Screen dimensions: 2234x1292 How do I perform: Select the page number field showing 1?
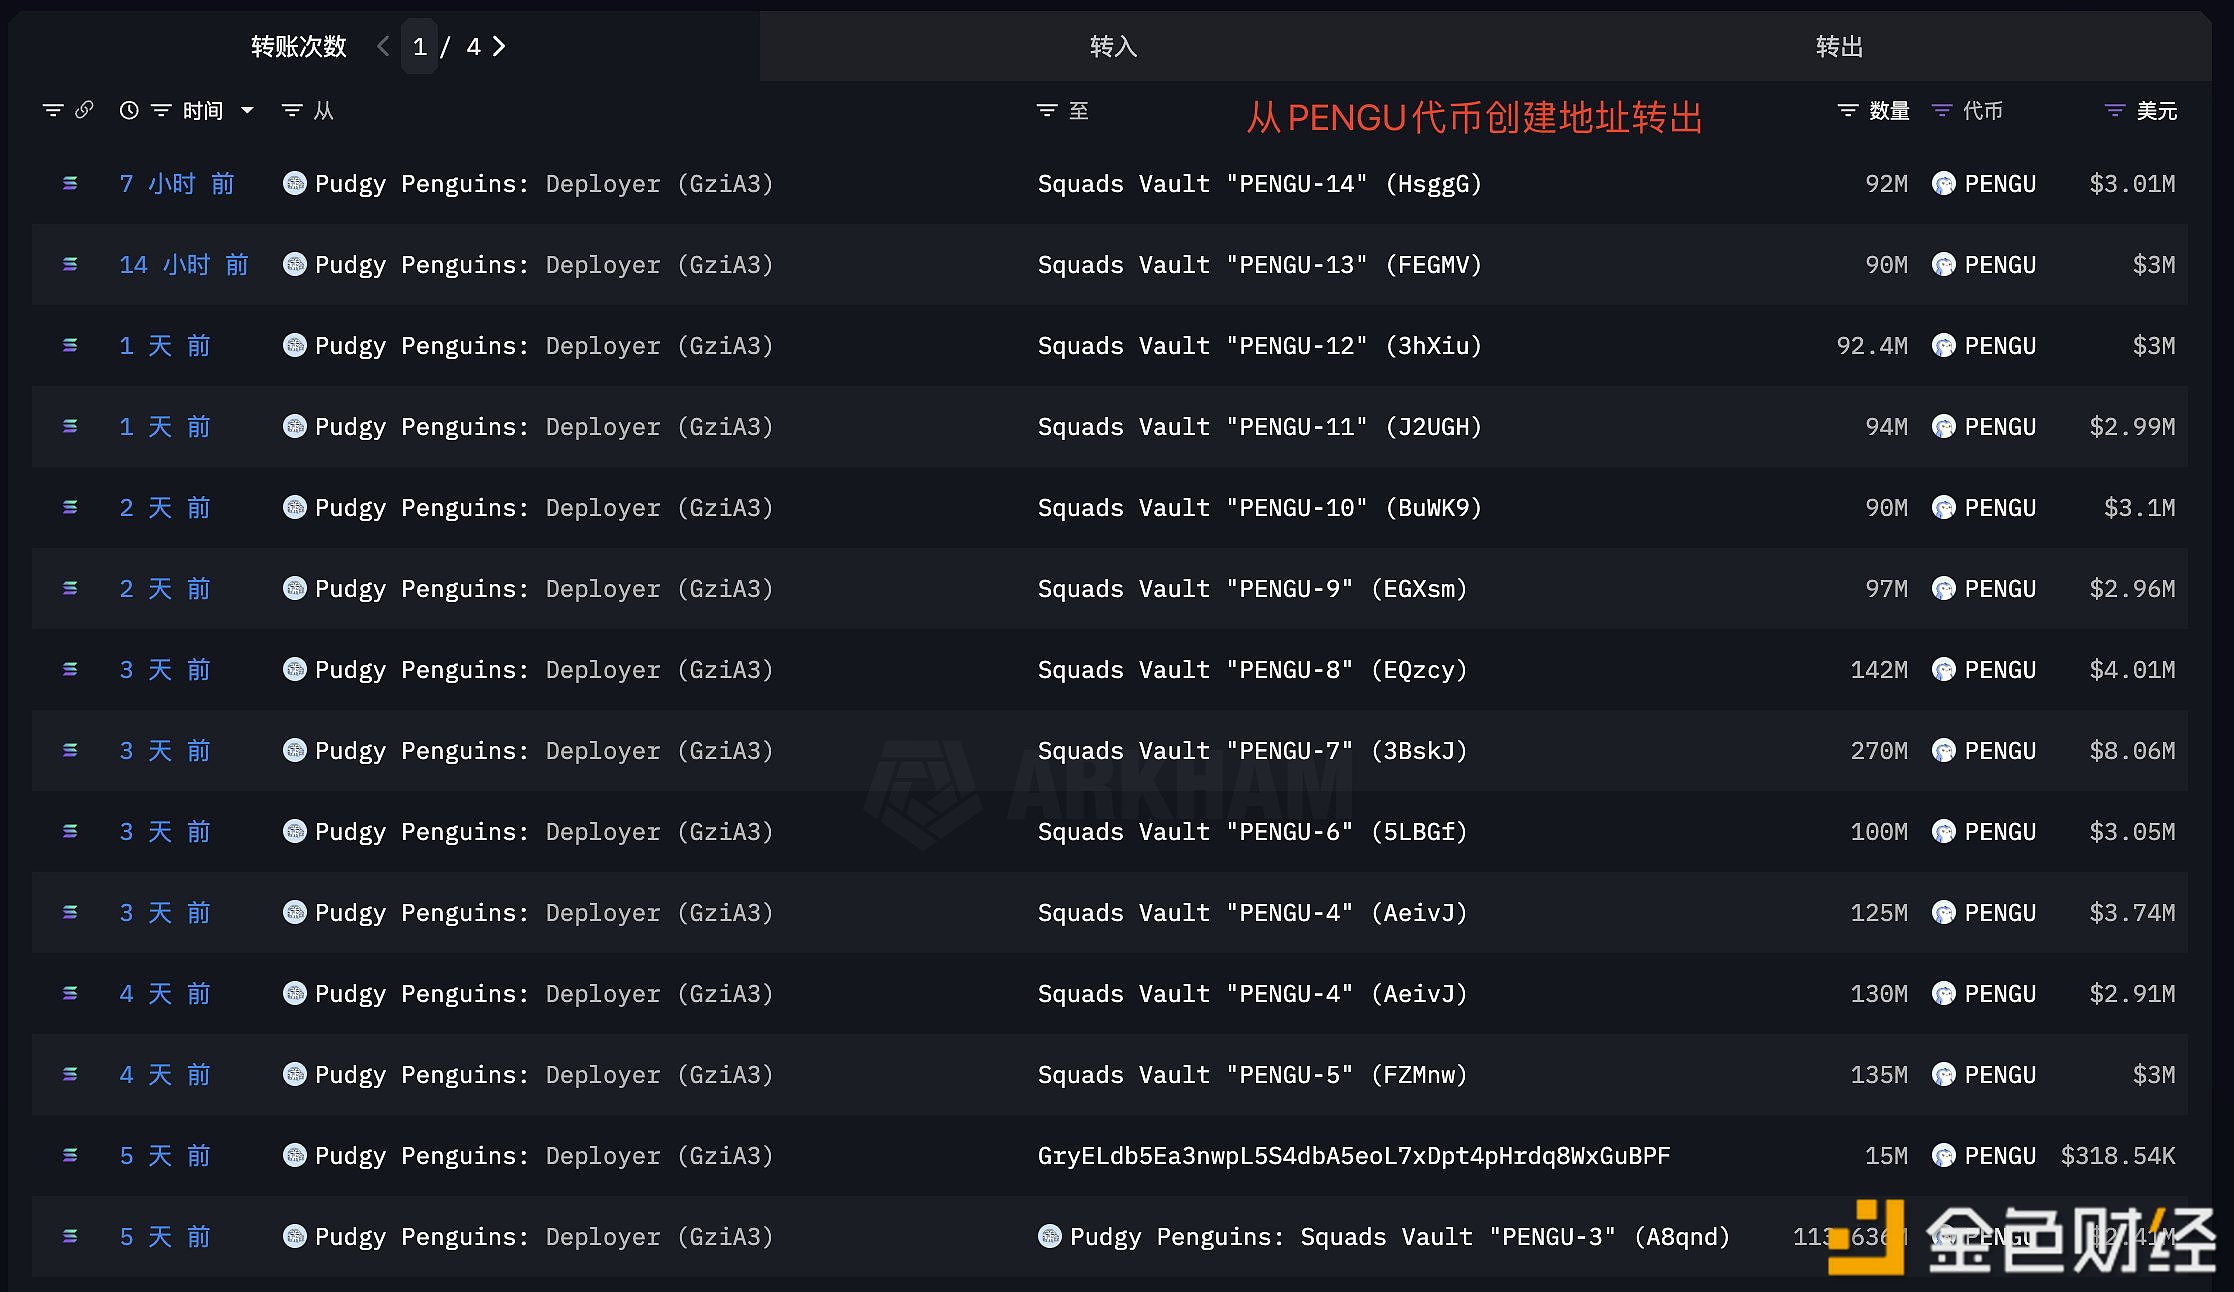coord(420,46)
